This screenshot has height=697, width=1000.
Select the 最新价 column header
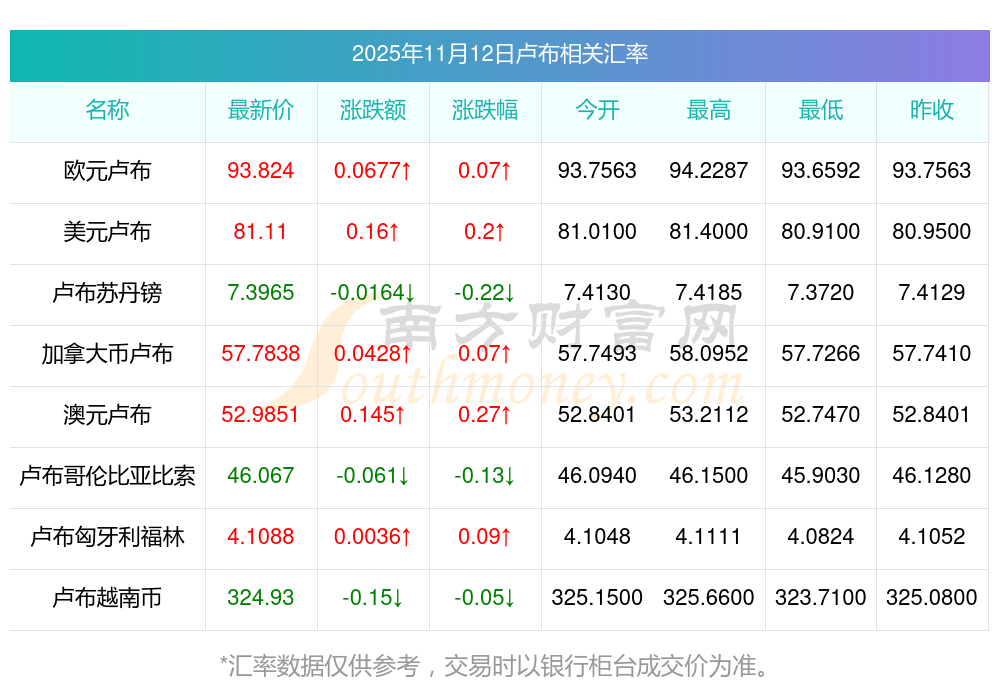261,111
